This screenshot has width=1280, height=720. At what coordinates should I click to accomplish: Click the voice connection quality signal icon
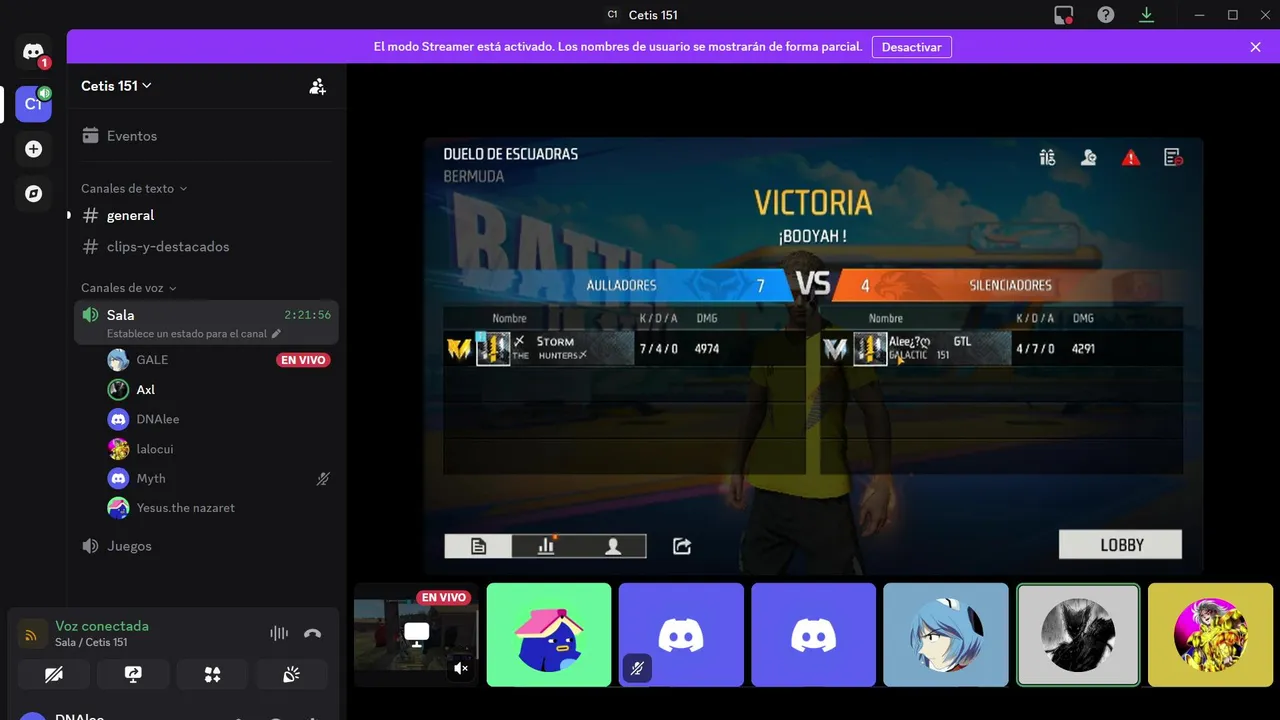point(32,634)
